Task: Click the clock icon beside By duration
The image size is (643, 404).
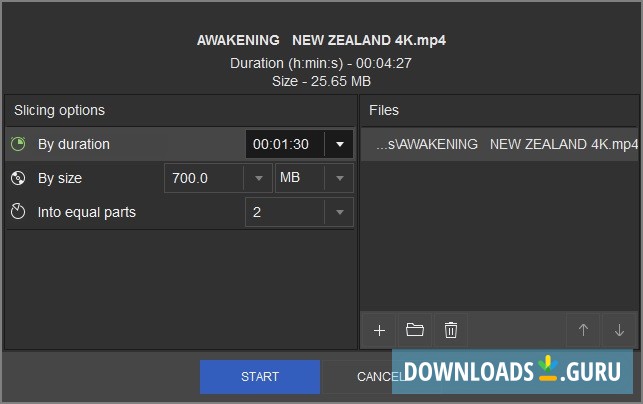Action: point(18,145)
